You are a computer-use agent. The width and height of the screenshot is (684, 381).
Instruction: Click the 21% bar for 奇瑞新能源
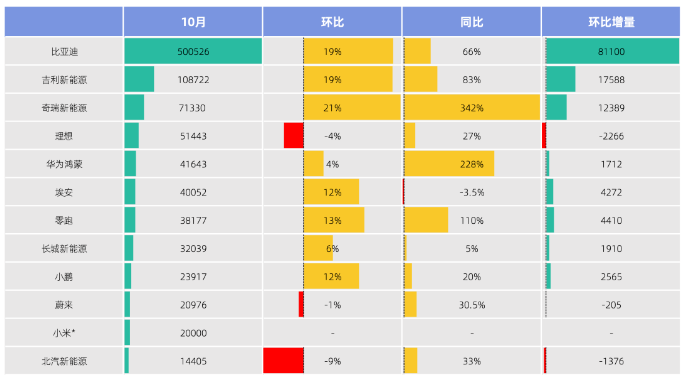352,107
